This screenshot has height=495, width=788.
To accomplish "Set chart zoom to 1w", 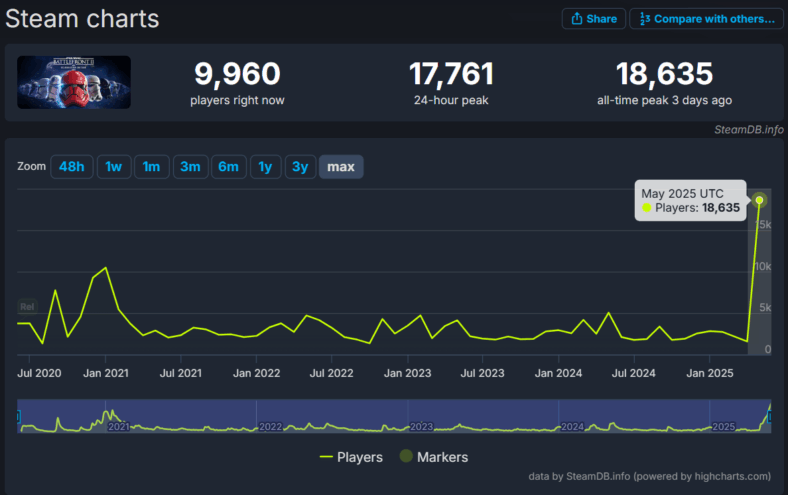I will 114,167.
